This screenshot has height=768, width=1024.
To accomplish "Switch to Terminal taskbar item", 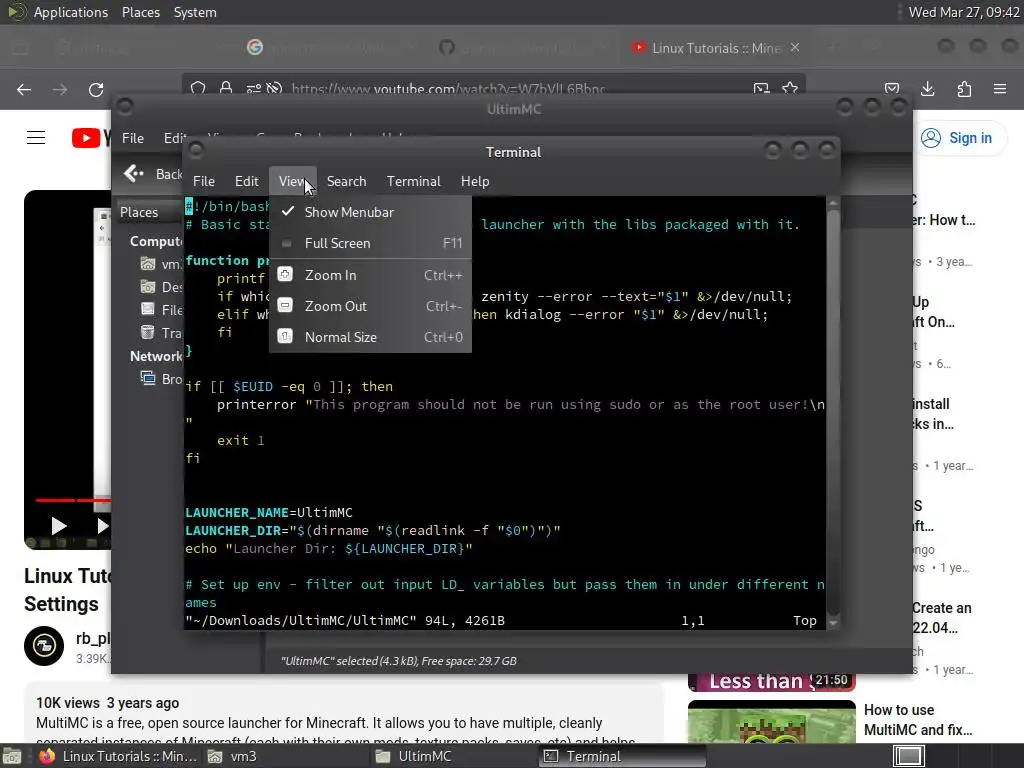I will click(x=622, y=756).
